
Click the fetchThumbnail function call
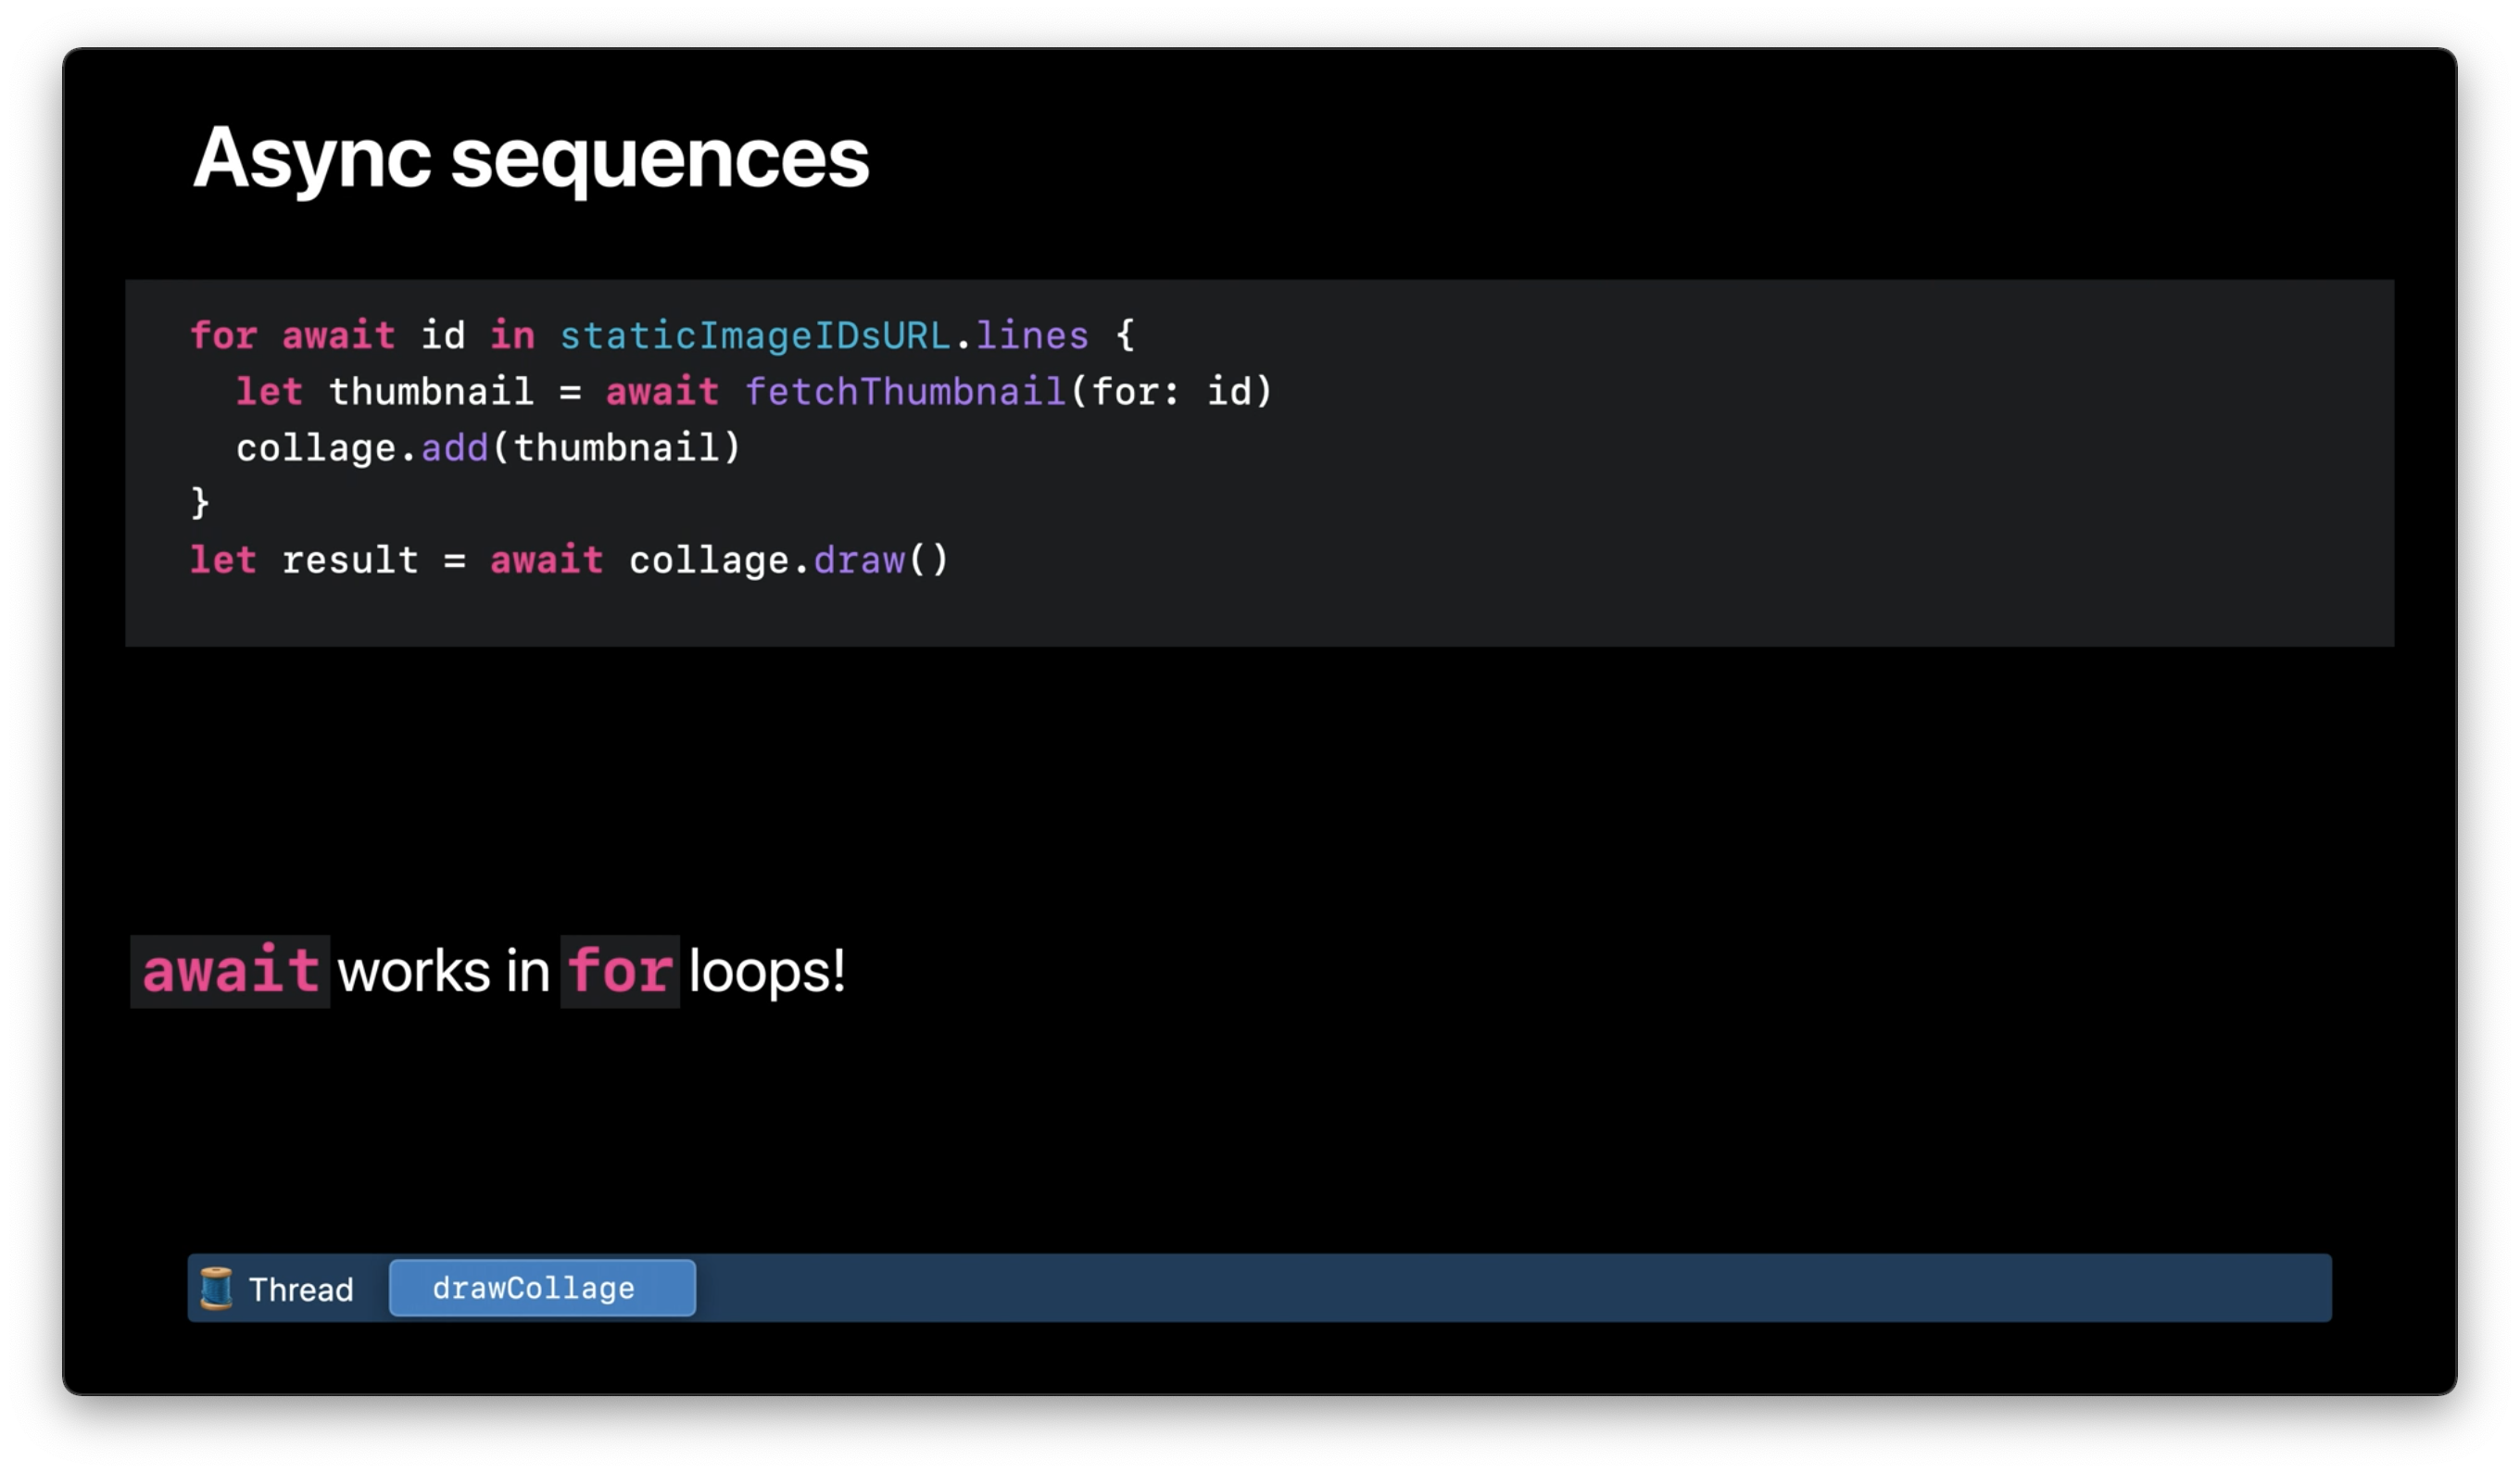point(905,392)
